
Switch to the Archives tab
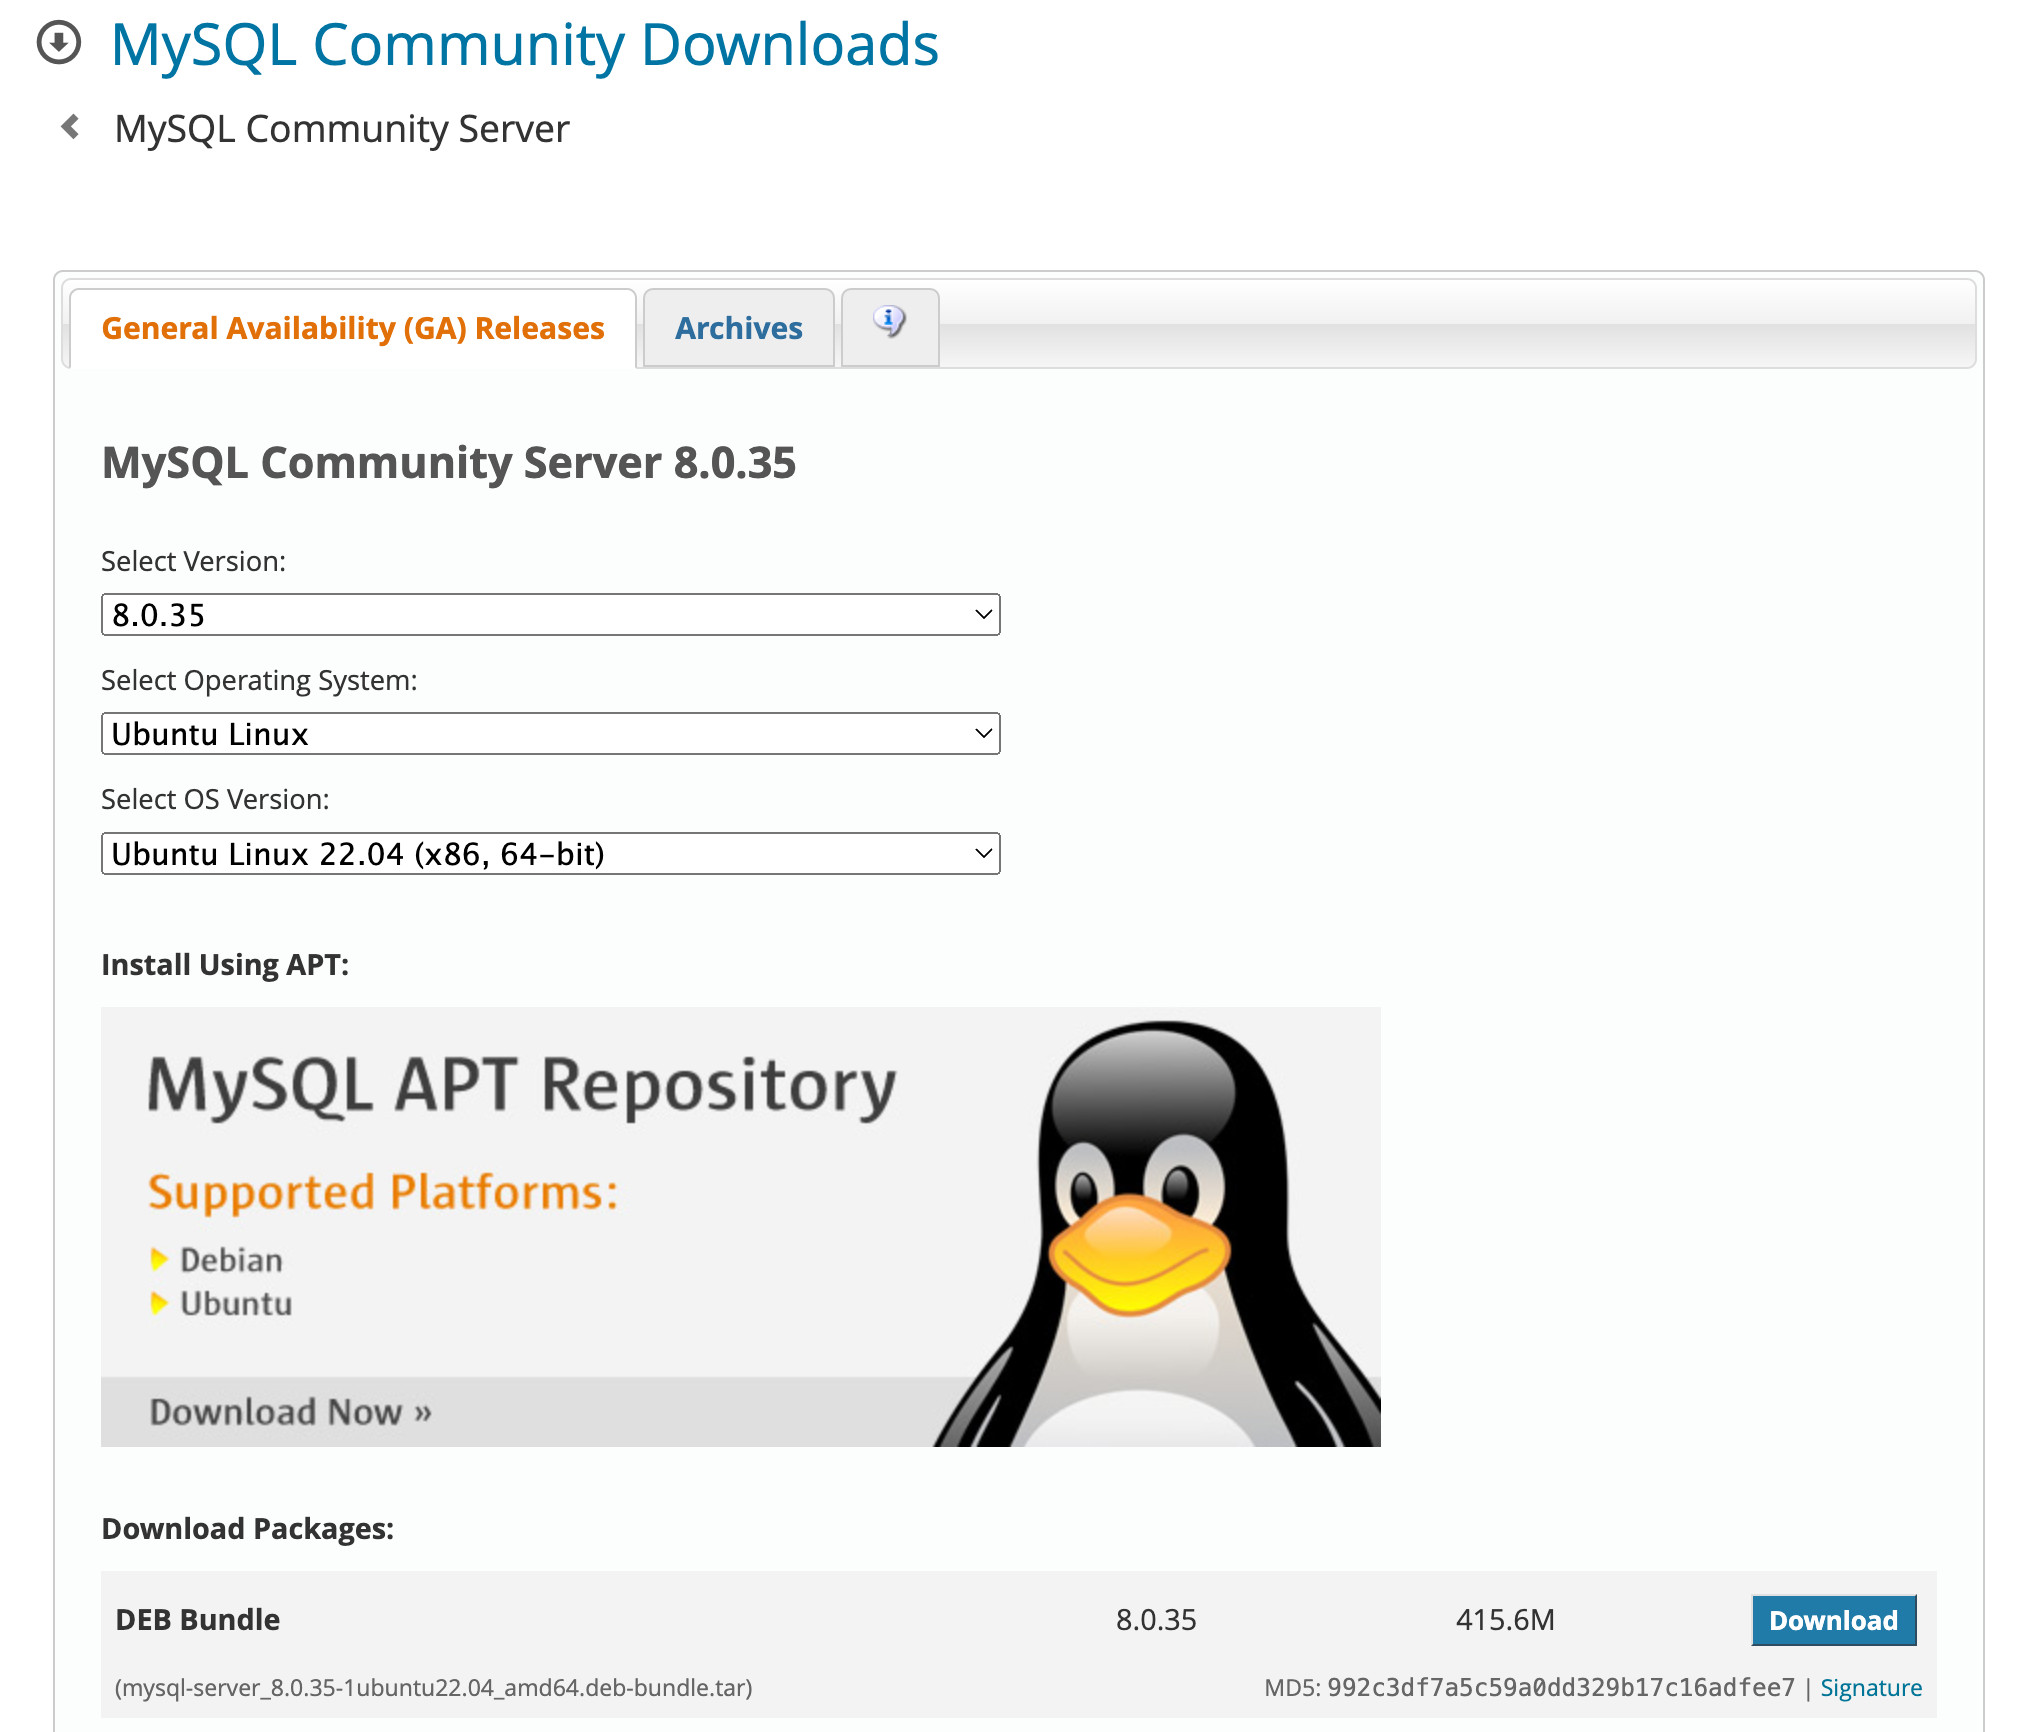coord(738,328)
